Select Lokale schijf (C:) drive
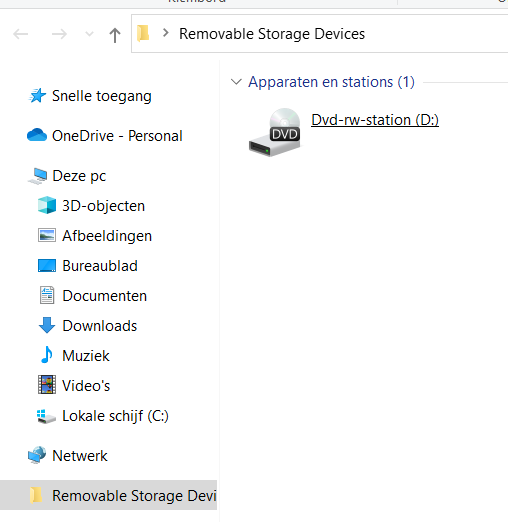 point(115,416)
